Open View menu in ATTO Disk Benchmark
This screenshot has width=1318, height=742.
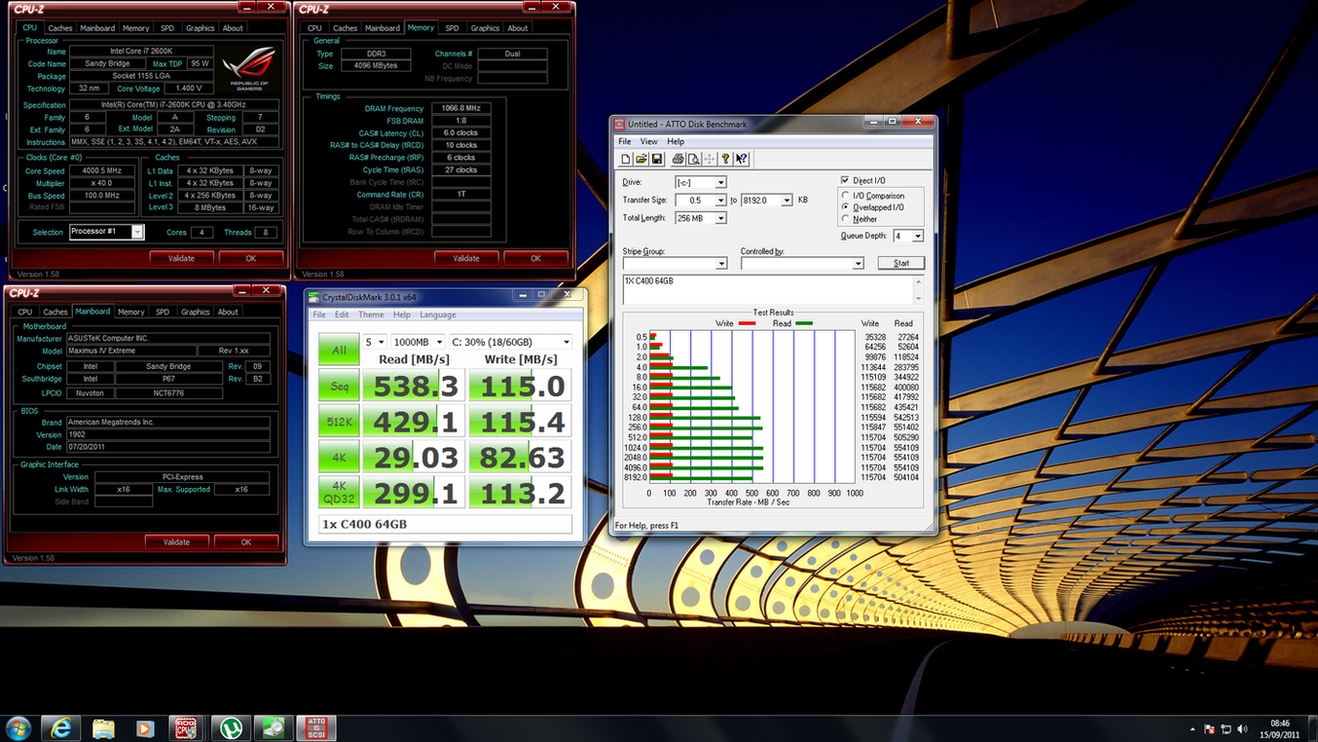(x=649, y=142)
